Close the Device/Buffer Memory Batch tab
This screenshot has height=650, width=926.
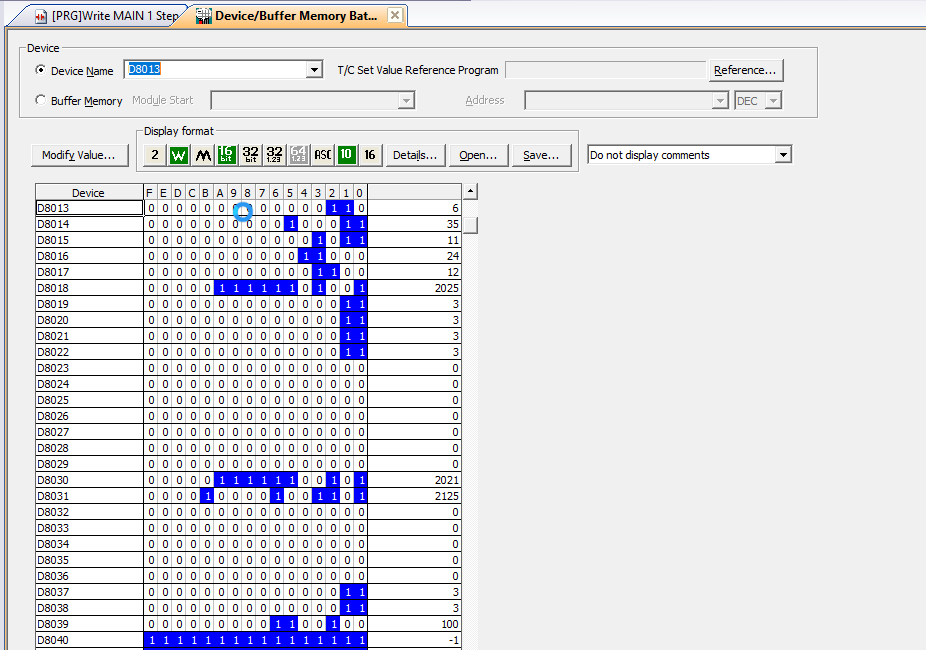(395, 16)
